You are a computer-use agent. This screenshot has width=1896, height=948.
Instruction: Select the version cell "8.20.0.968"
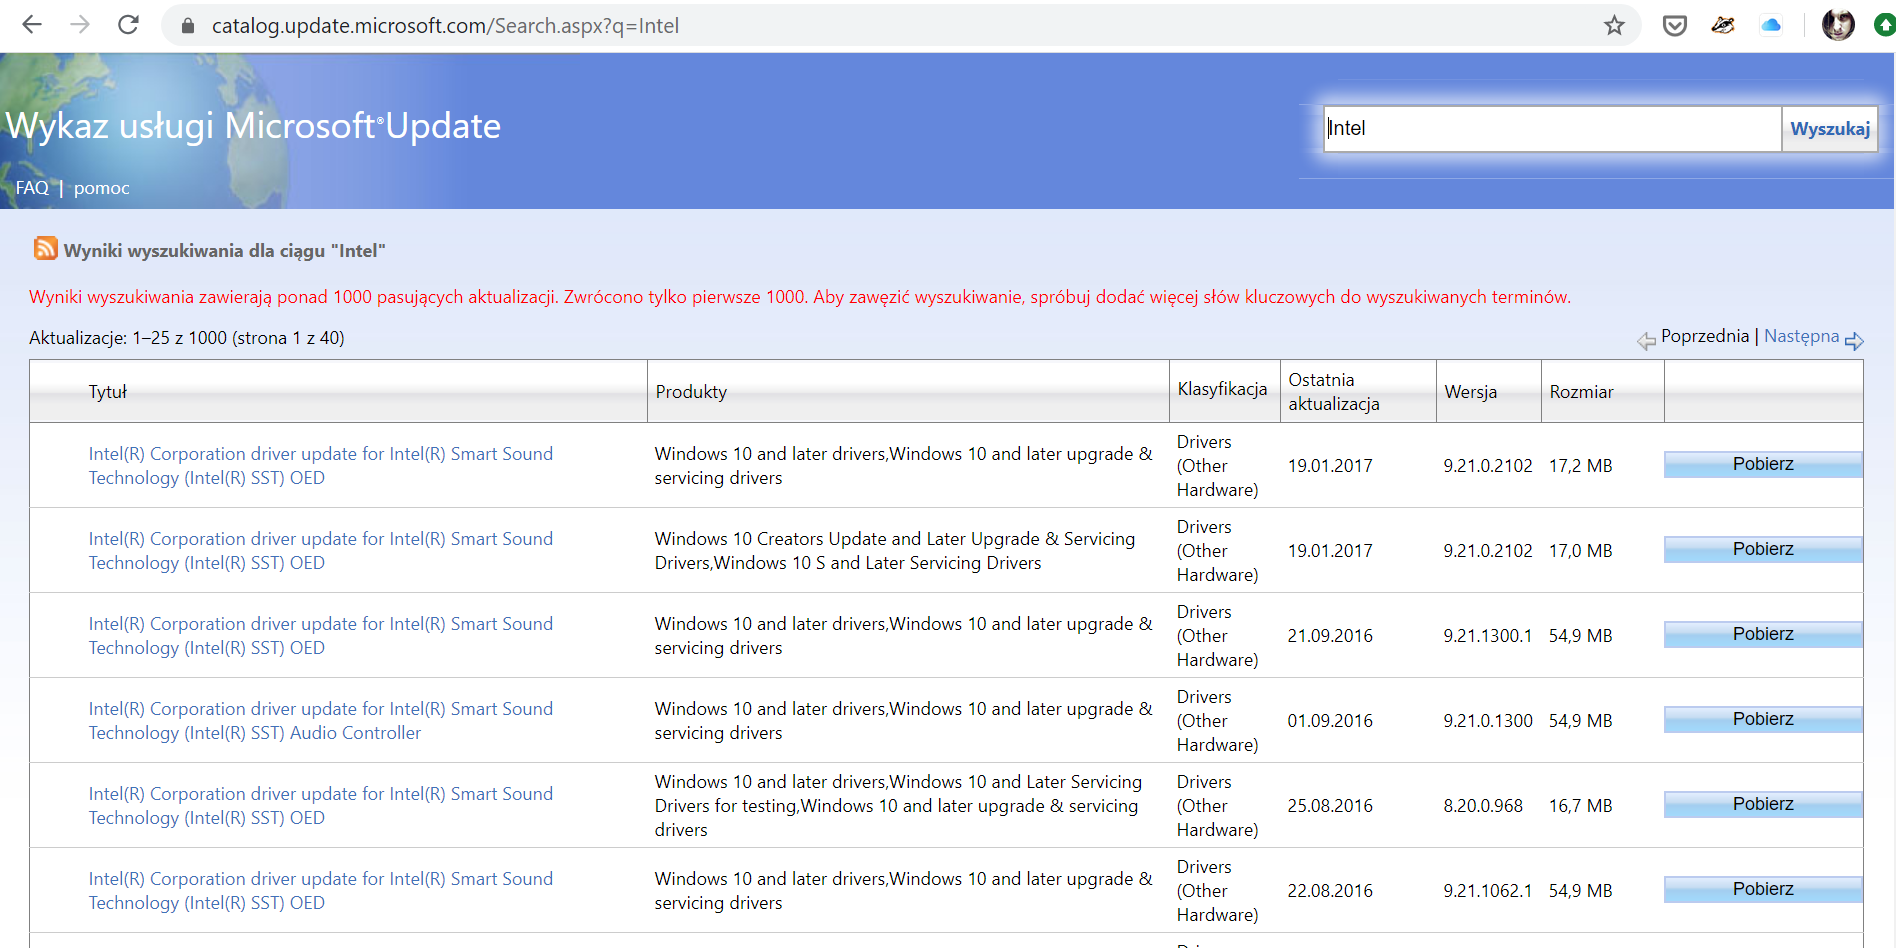coord(1483,806)
